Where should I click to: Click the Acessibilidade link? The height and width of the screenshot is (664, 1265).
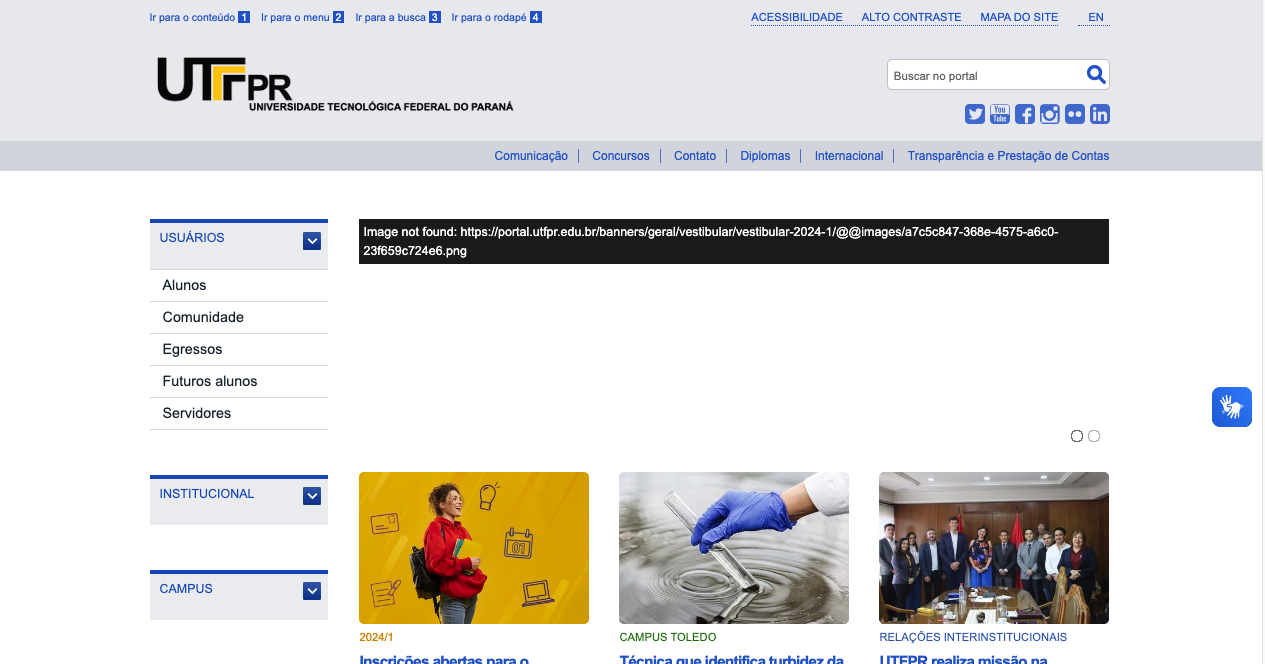click(797, 17)
